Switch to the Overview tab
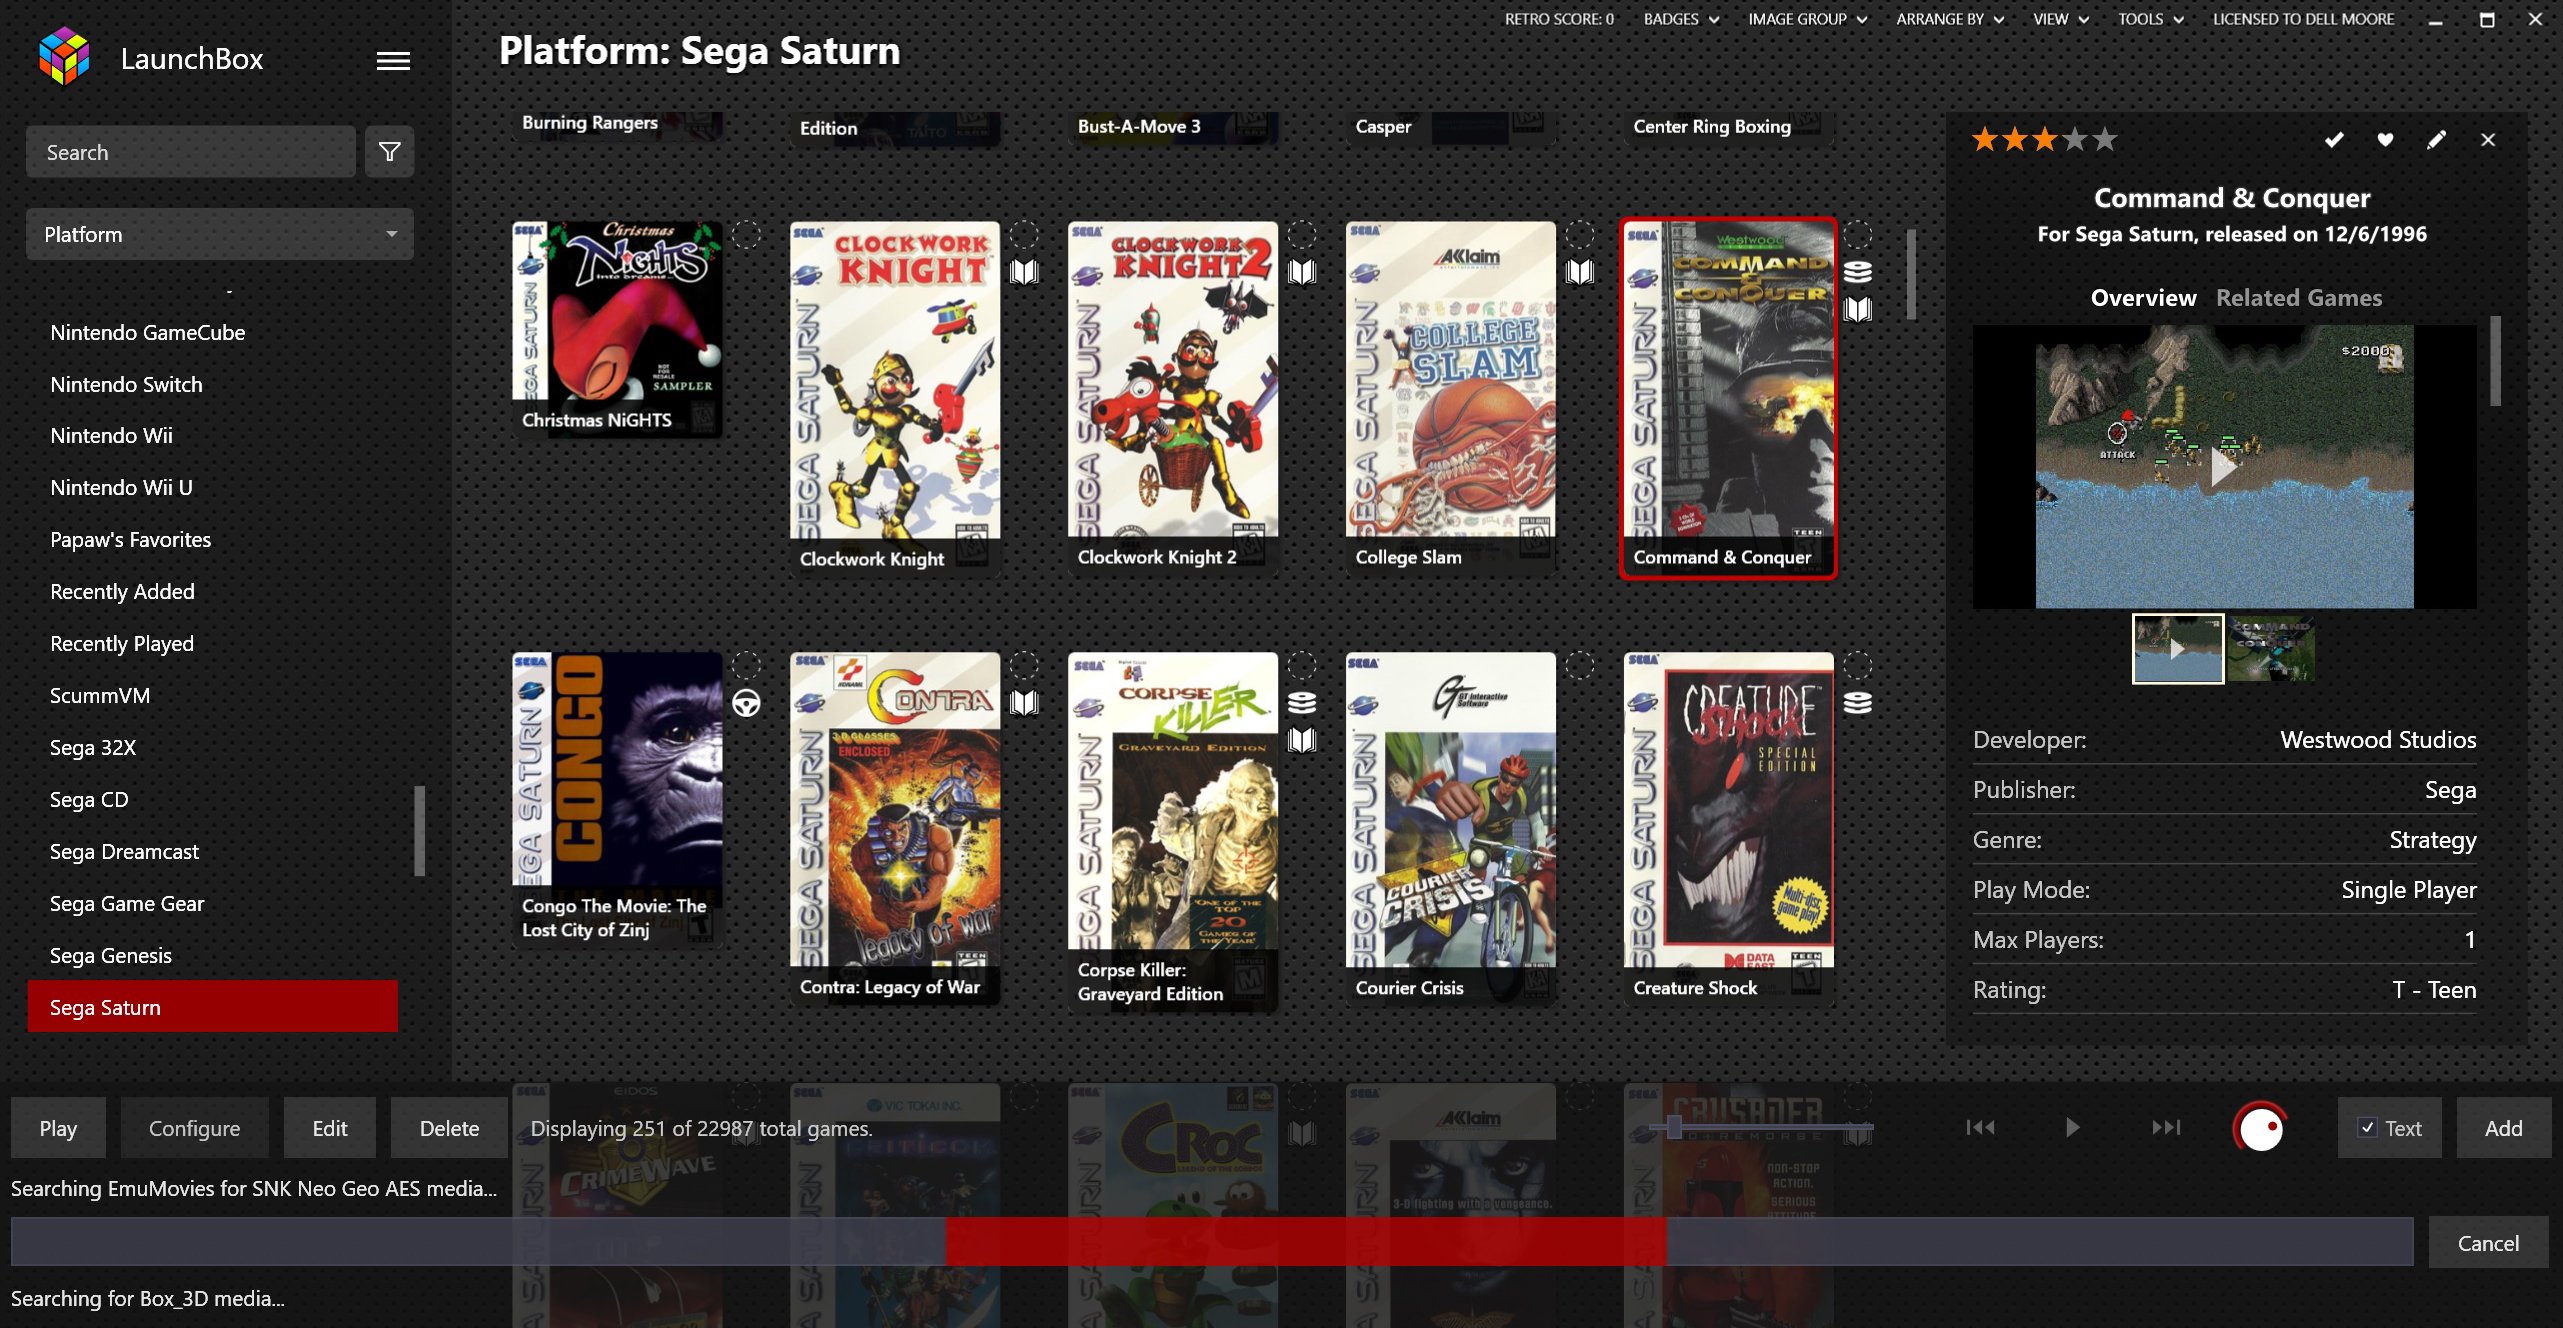 (2143, 298)
